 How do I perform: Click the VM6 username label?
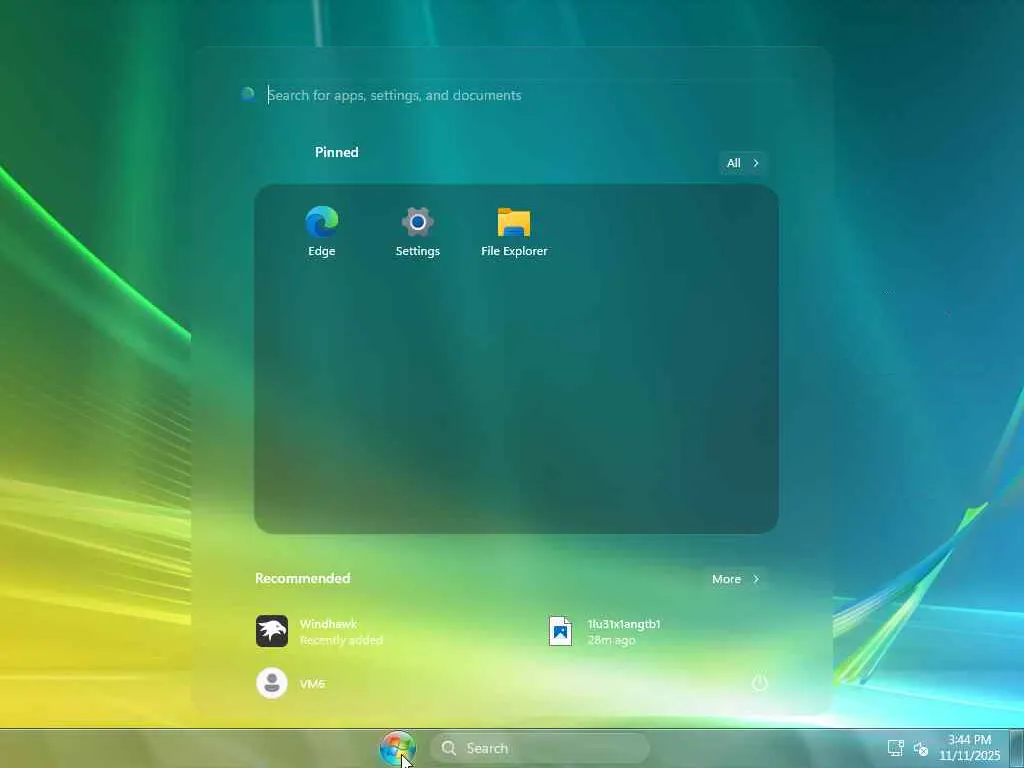pyautogui.click(x=312, y=684)
